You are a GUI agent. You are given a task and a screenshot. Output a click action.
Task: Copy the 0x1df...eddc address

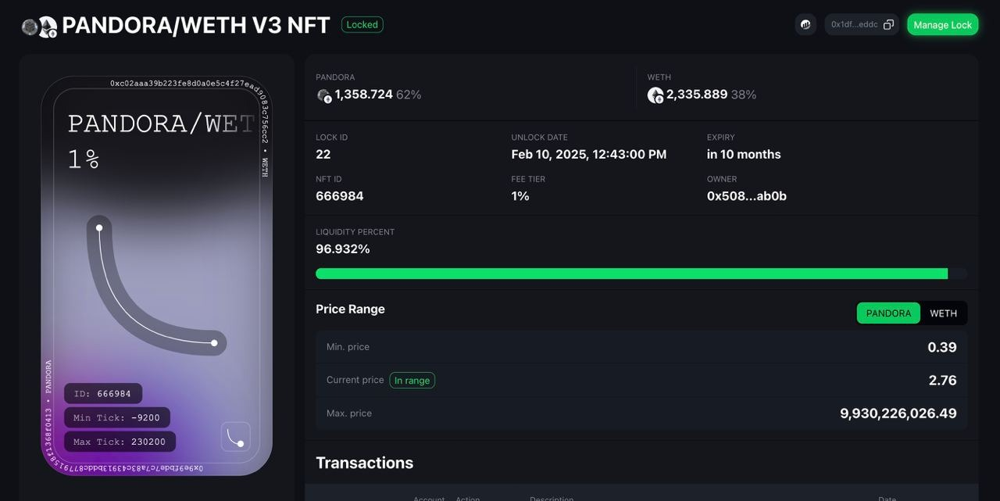click(x=888, y=25)
